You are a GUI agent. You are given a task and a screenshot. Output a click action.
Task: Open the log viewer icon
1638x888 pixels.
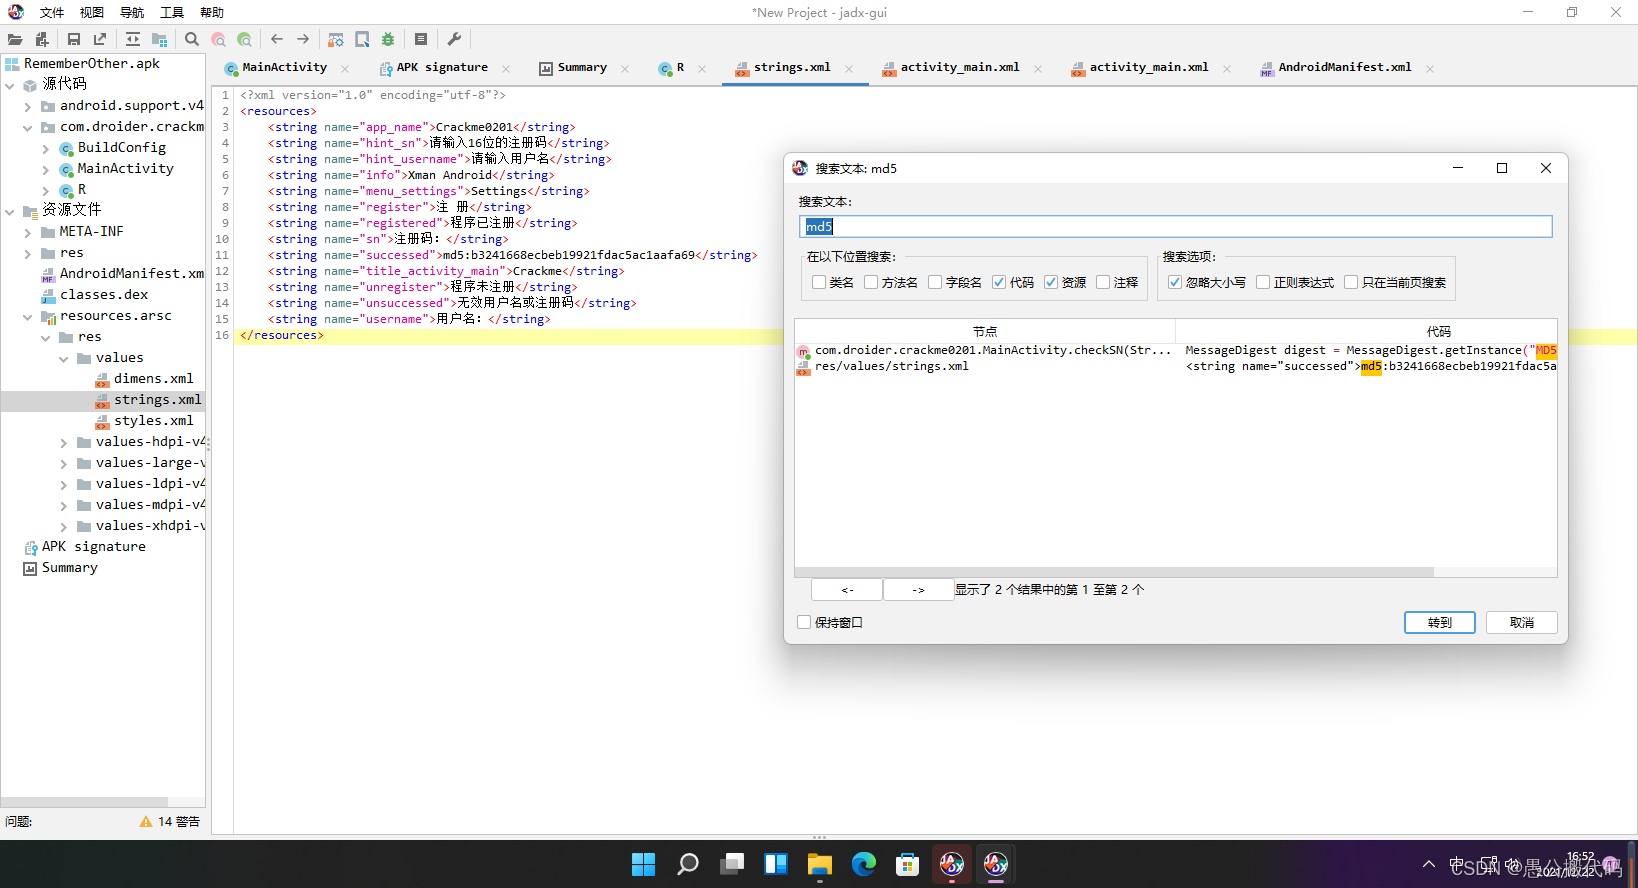pyautogui.click(x=421, y=39)
